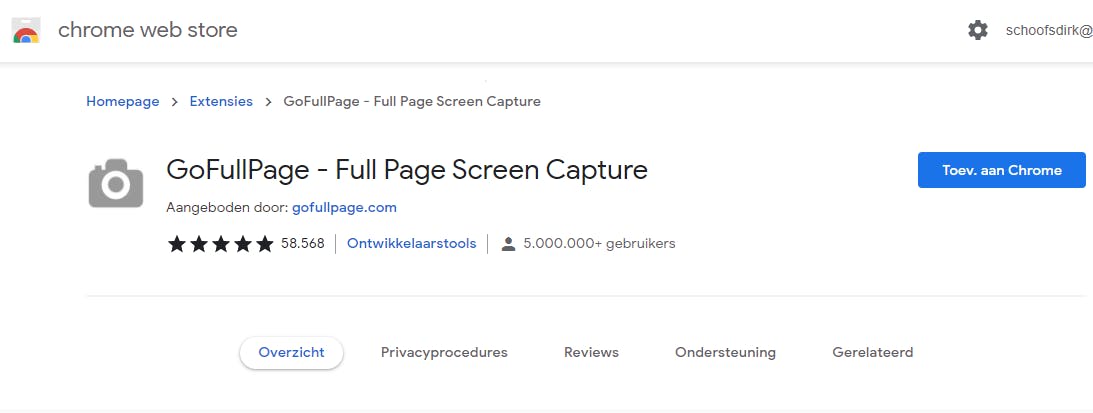Open the Extensies breadcrumb link
The width and height of the screenshot is (1093, 413).
[x=221, y=101]
